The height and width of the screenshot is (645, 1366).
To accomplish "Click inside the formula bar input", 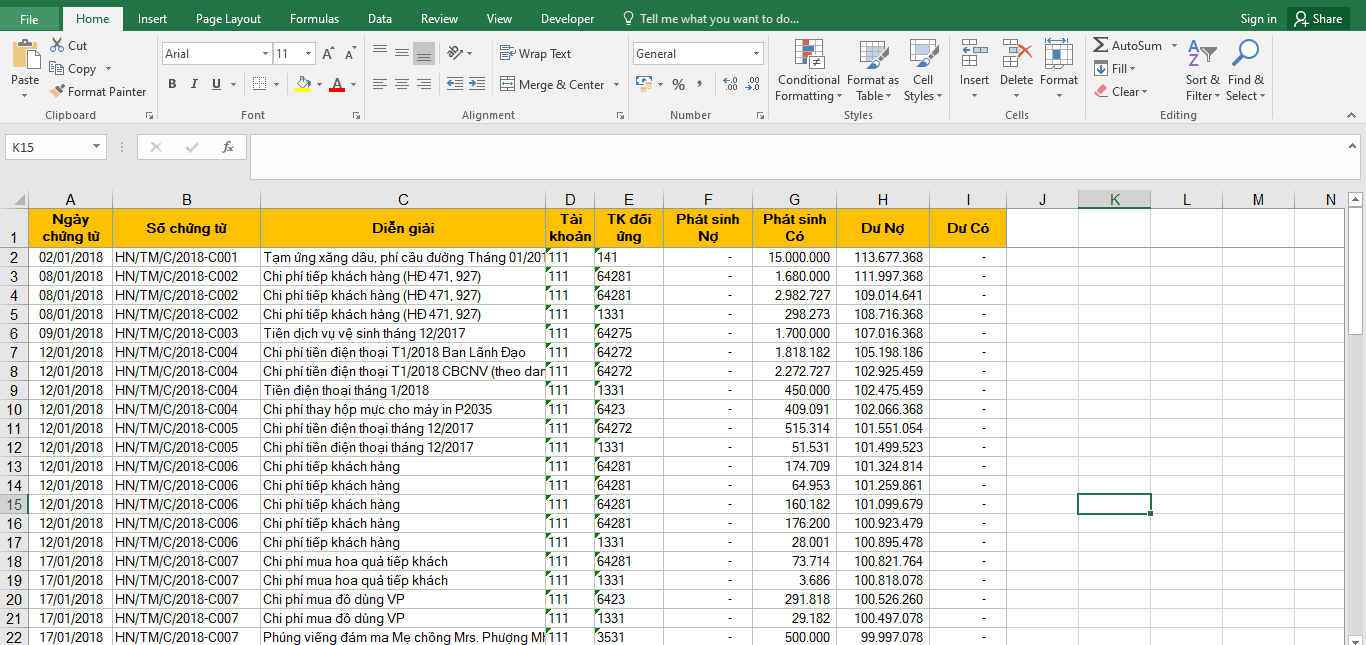I will pos(800,157).
